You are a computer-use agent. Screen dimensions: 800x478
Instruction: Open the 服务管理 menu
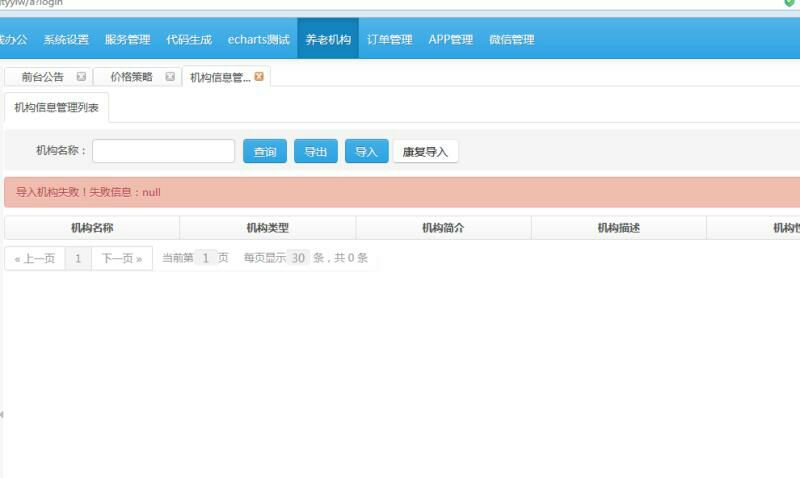(127, 40)
